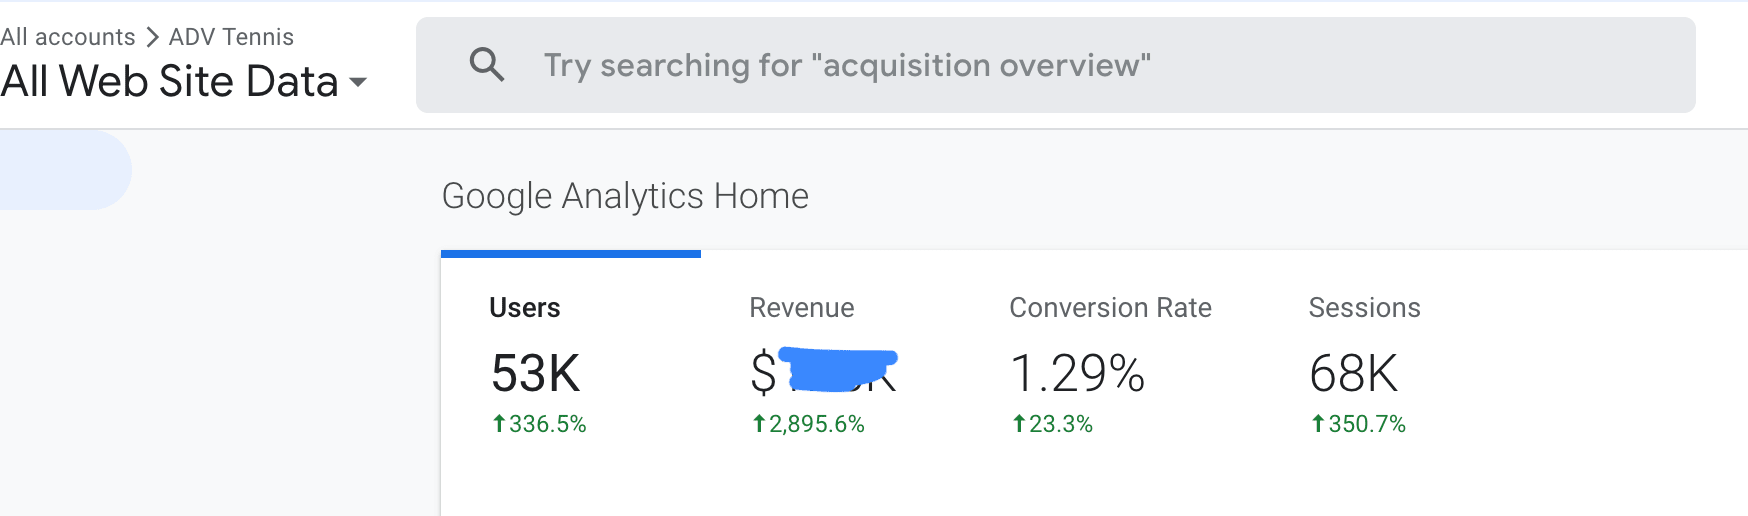Focus the acquisition overview search field
Image resolution: width=1748 pixels, height=516 pixels.
pos(1055,65)
